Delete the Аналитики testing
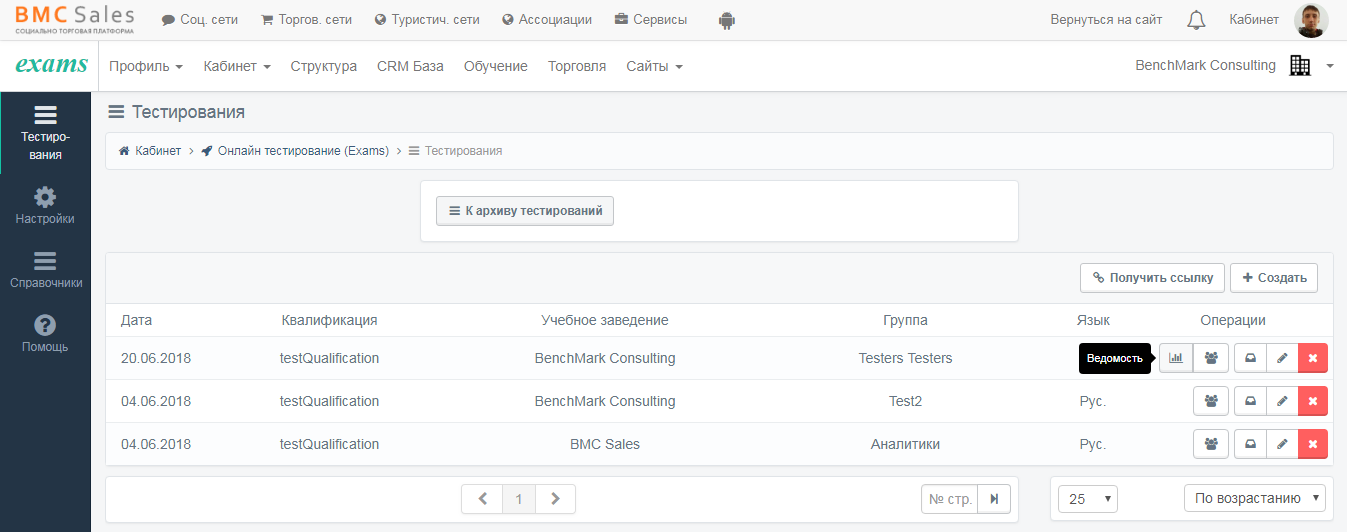Screen dimensions: 1347x532 [x=1313, y=444]
